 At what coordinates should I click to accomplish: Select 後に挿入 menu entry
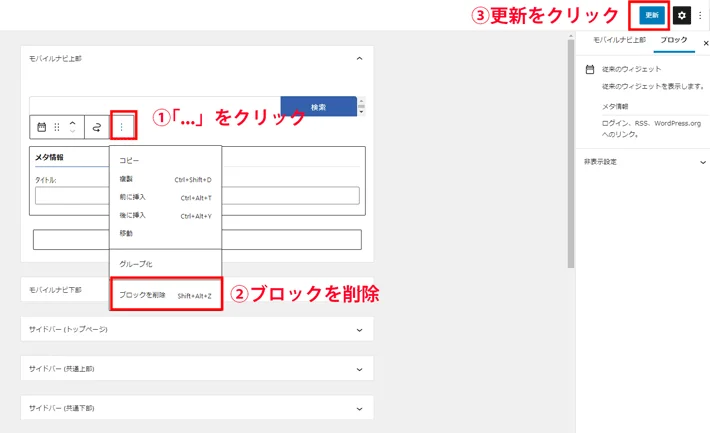click(165, 216)
